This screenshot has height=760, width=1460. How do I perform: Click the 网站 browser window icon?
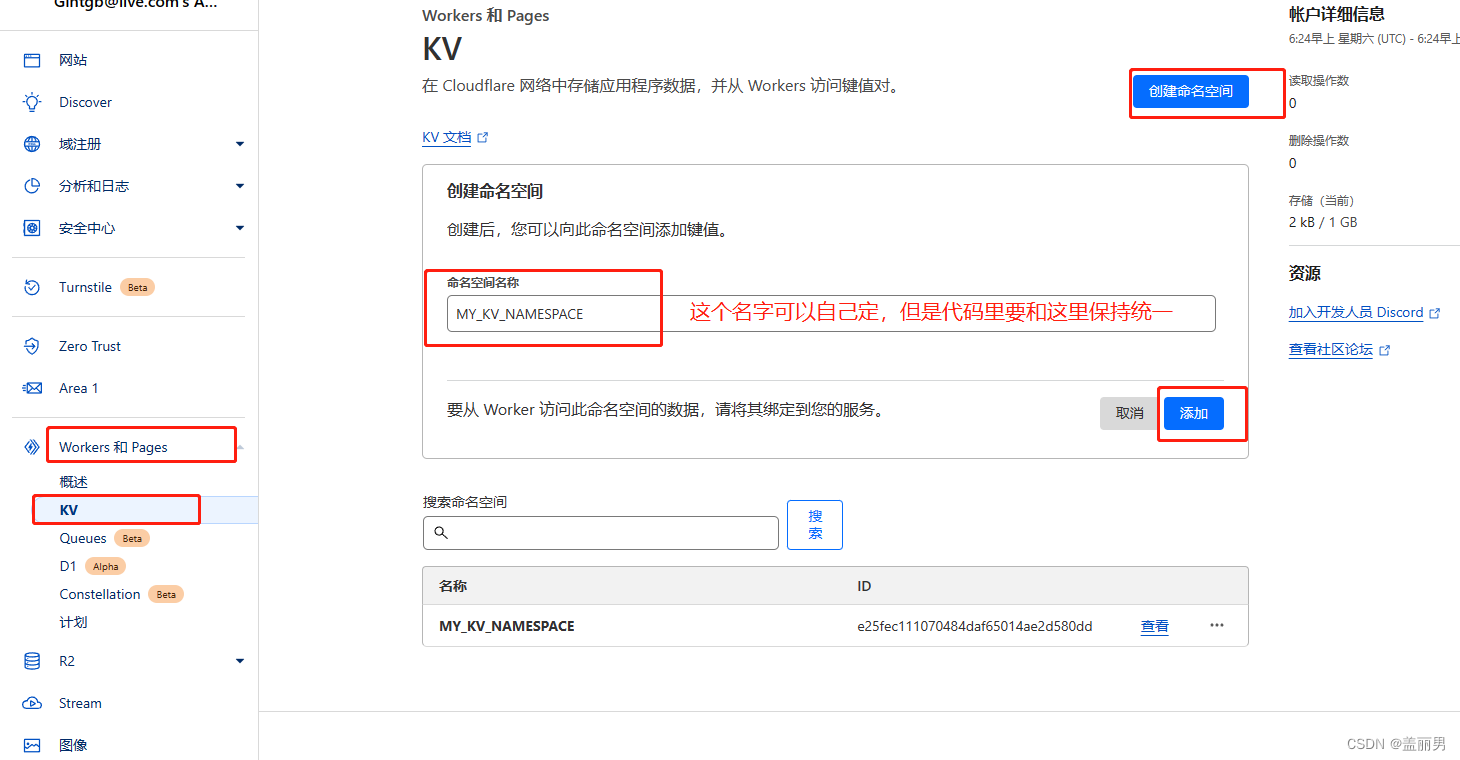(32, 60)
